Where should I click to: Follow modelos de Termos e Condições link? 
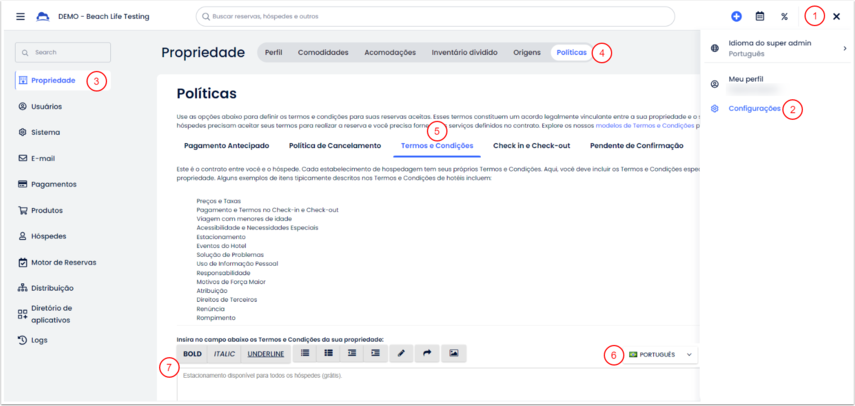[x=645, y=125]
